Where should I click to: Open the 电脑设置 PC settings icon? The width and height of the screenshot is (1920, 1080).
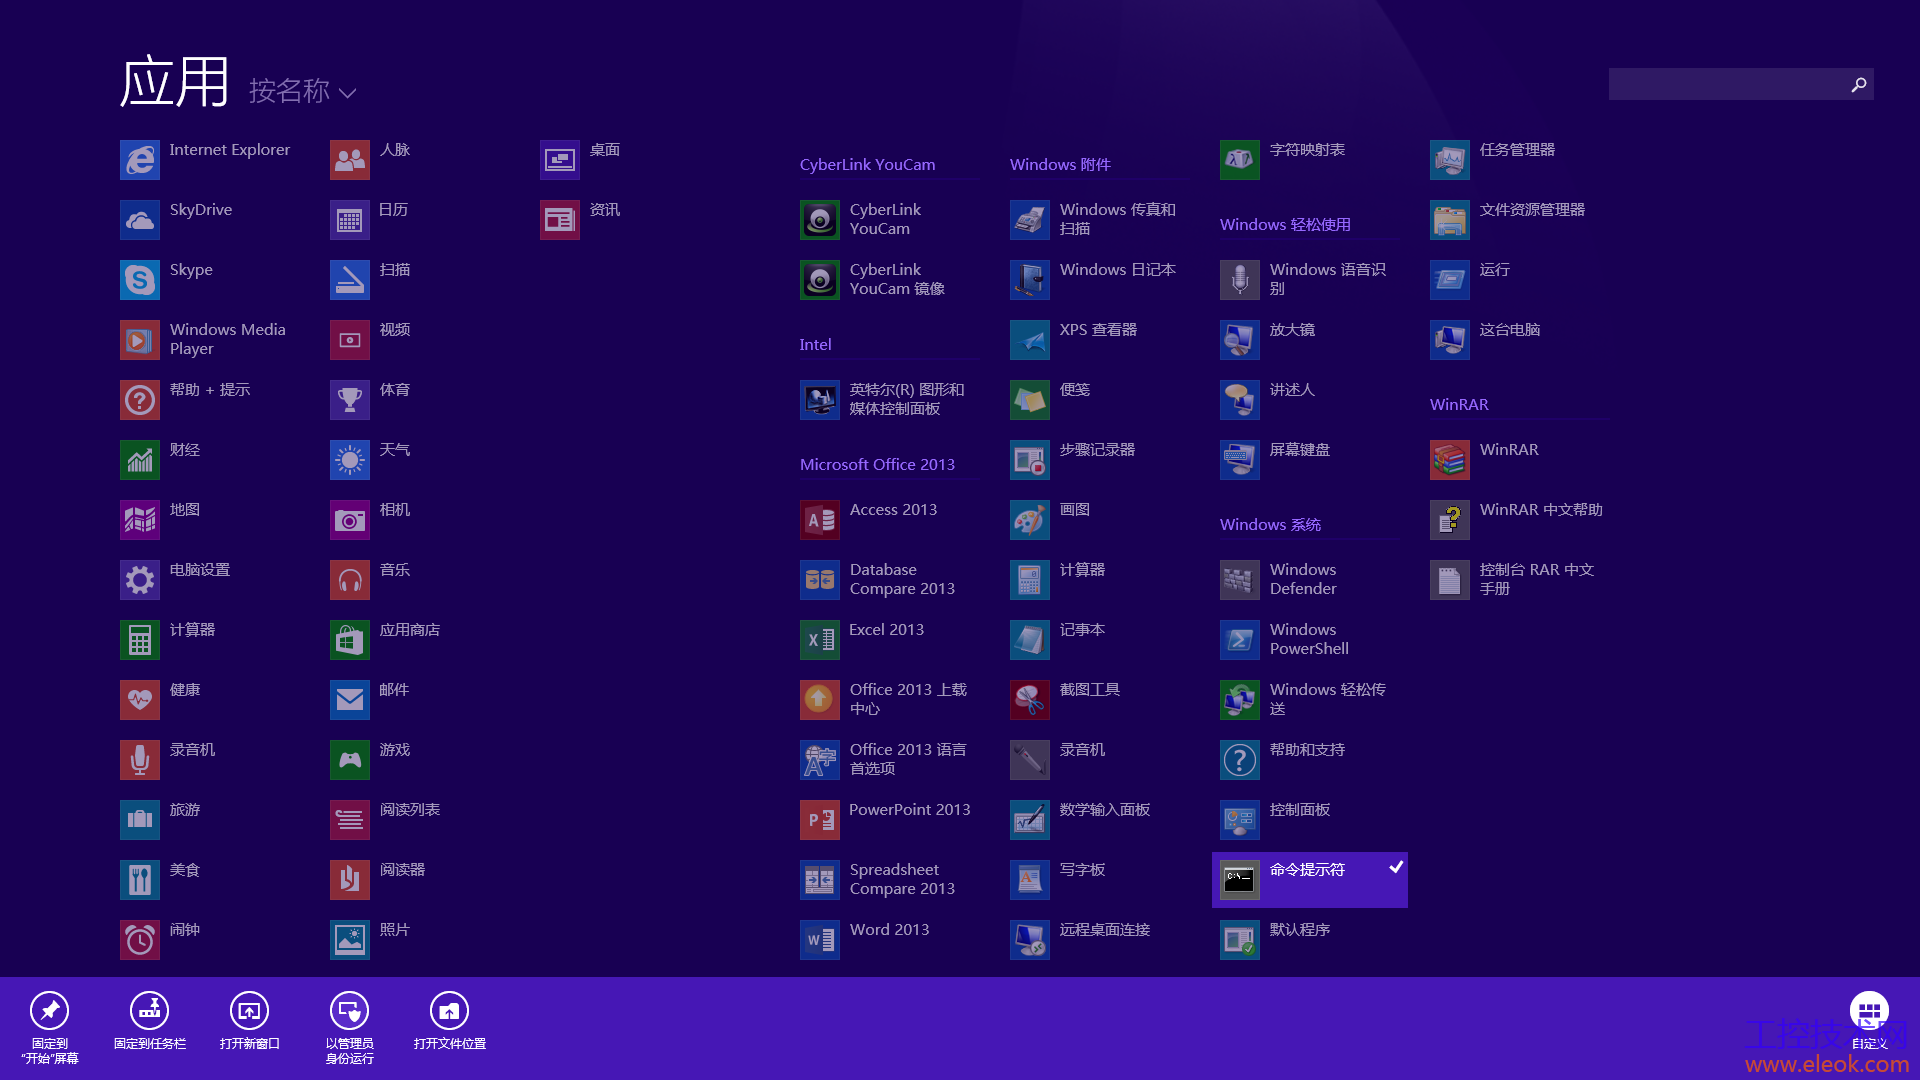point(140,580)
